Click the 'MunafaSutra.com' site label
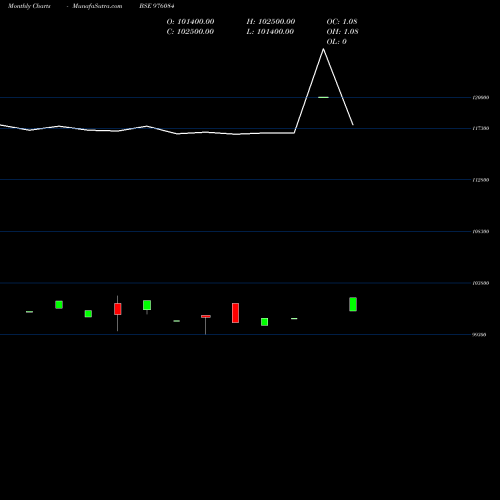The image size is (500, 500). [97, 6]
